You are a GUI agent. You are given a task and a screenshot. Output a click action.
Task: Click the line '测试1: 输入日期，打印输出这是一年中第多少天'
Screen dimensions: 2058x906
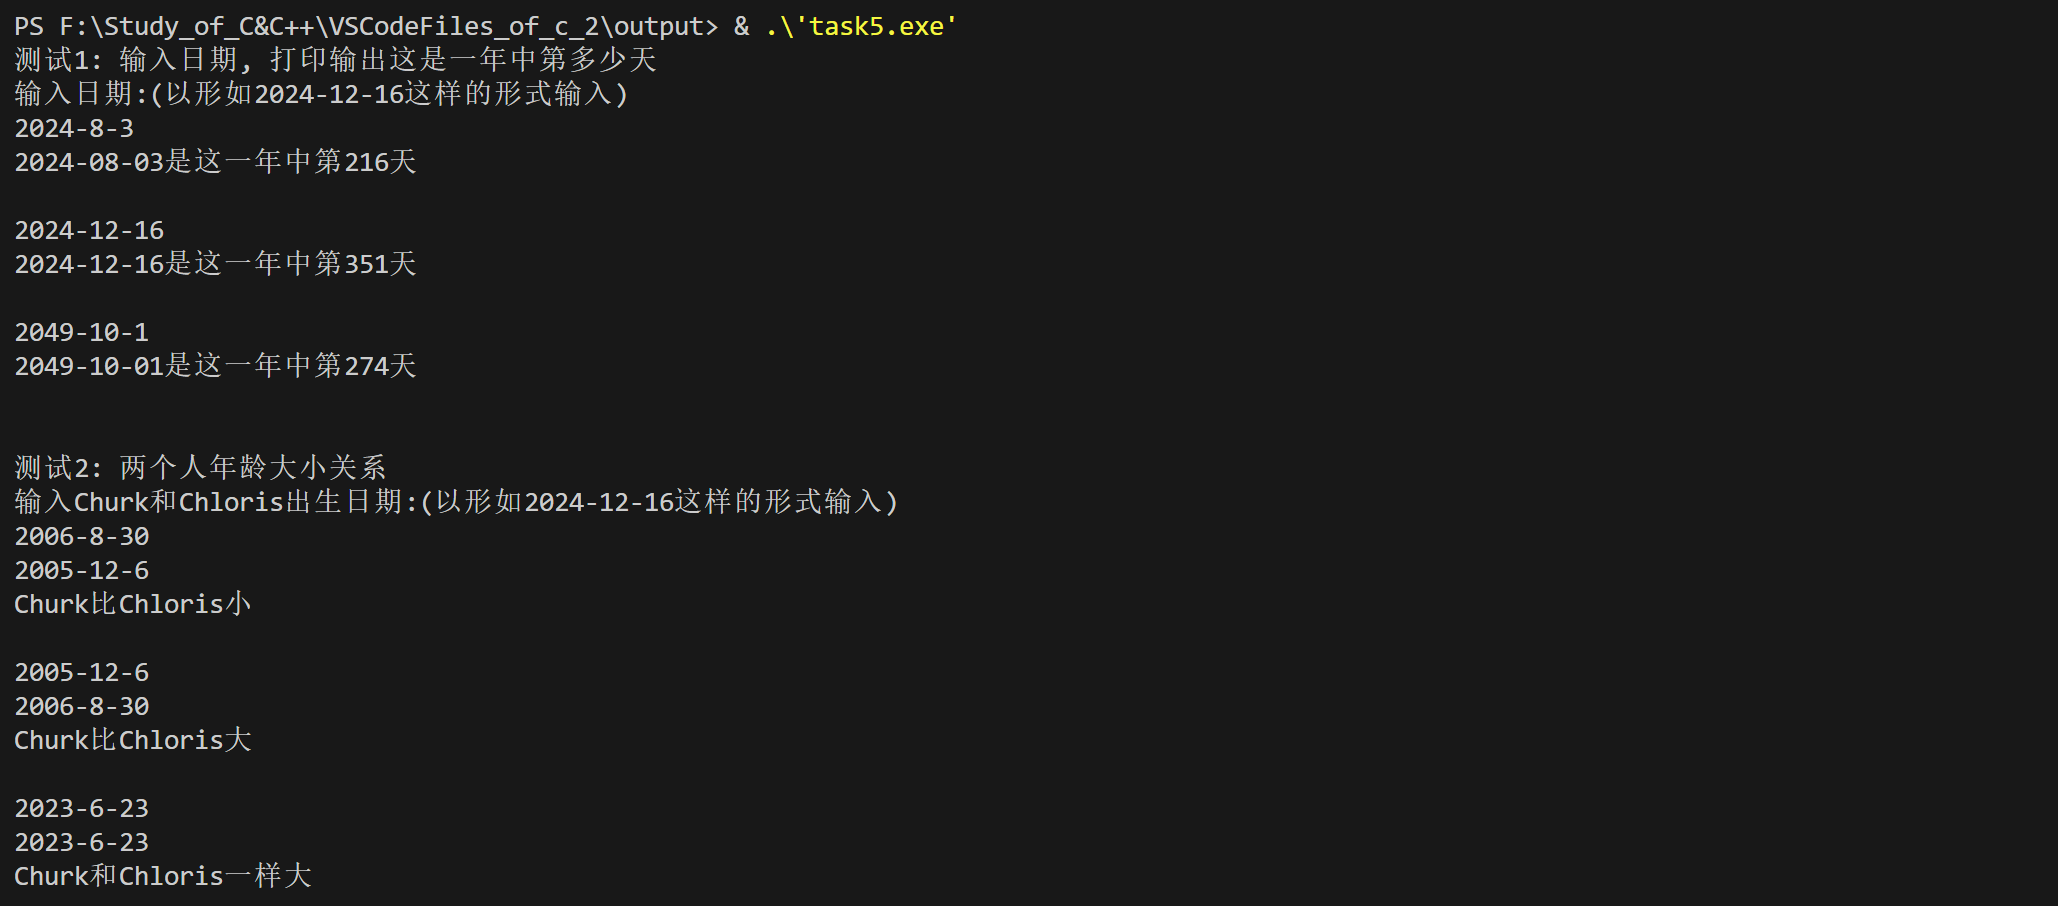[335, 60]
